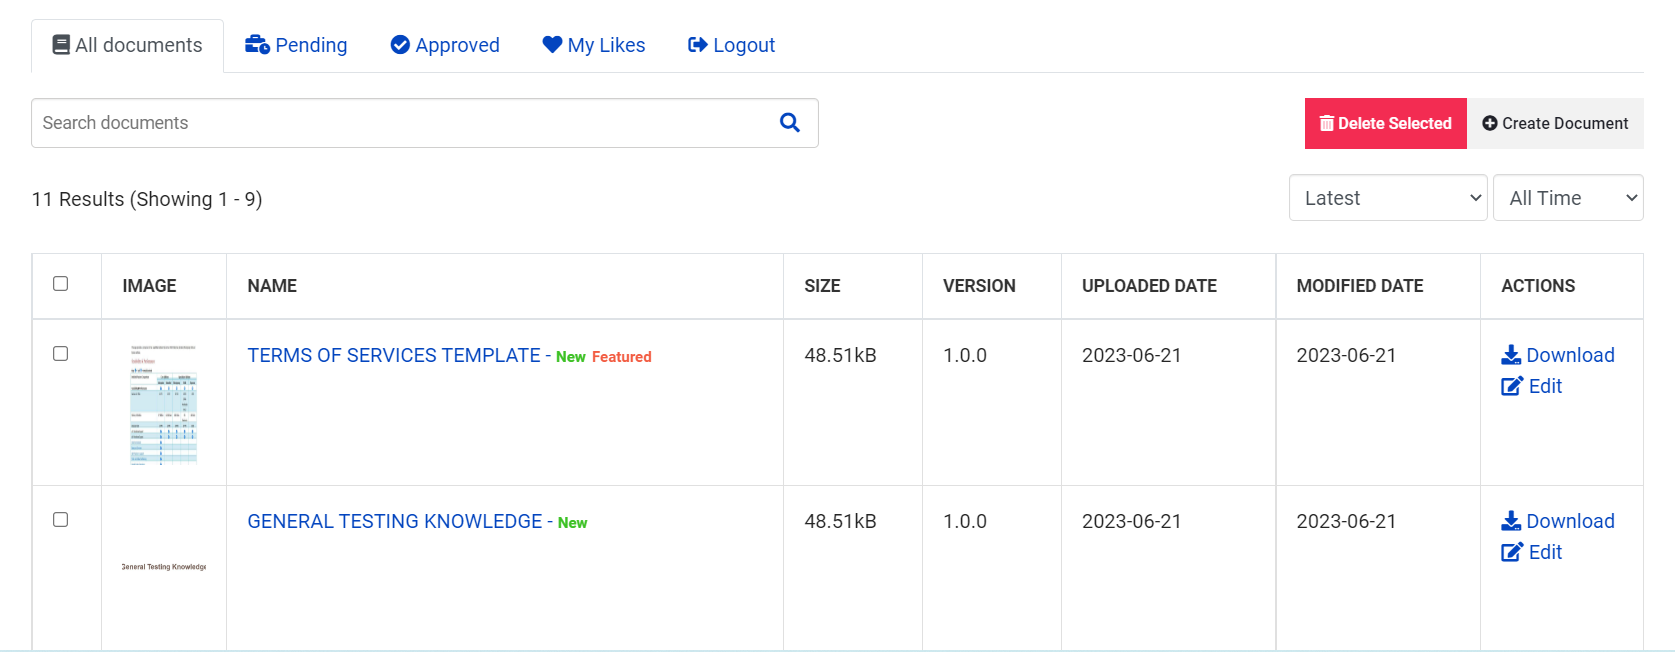Toggle the select-all checkbox in table header
The image size is (1675, 652).
click(x=61, y=284)
